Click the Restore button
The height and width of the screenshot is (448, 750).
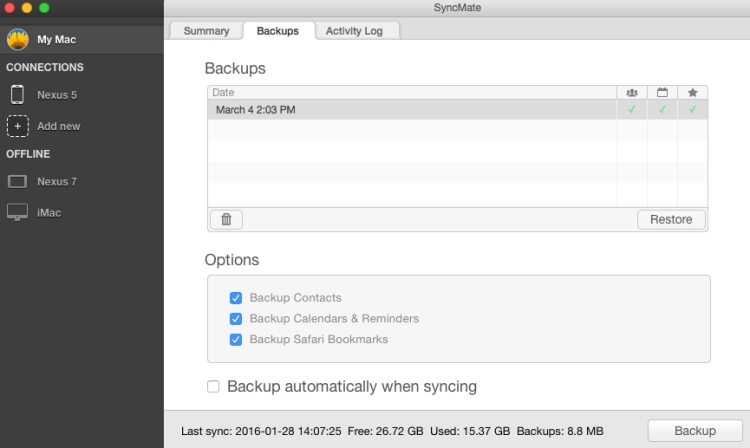(x=671, y=219)
